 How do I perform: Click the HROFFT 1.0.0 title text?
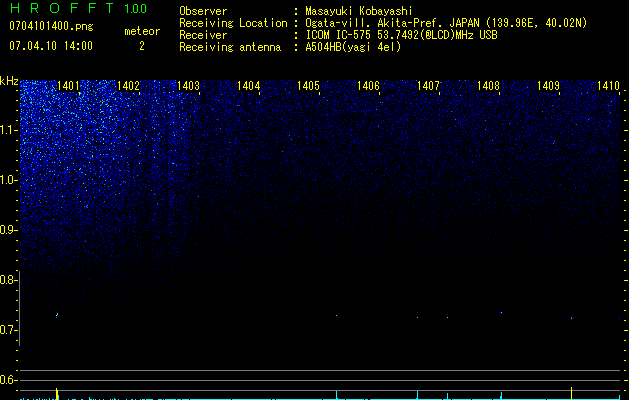coord(78,8)
